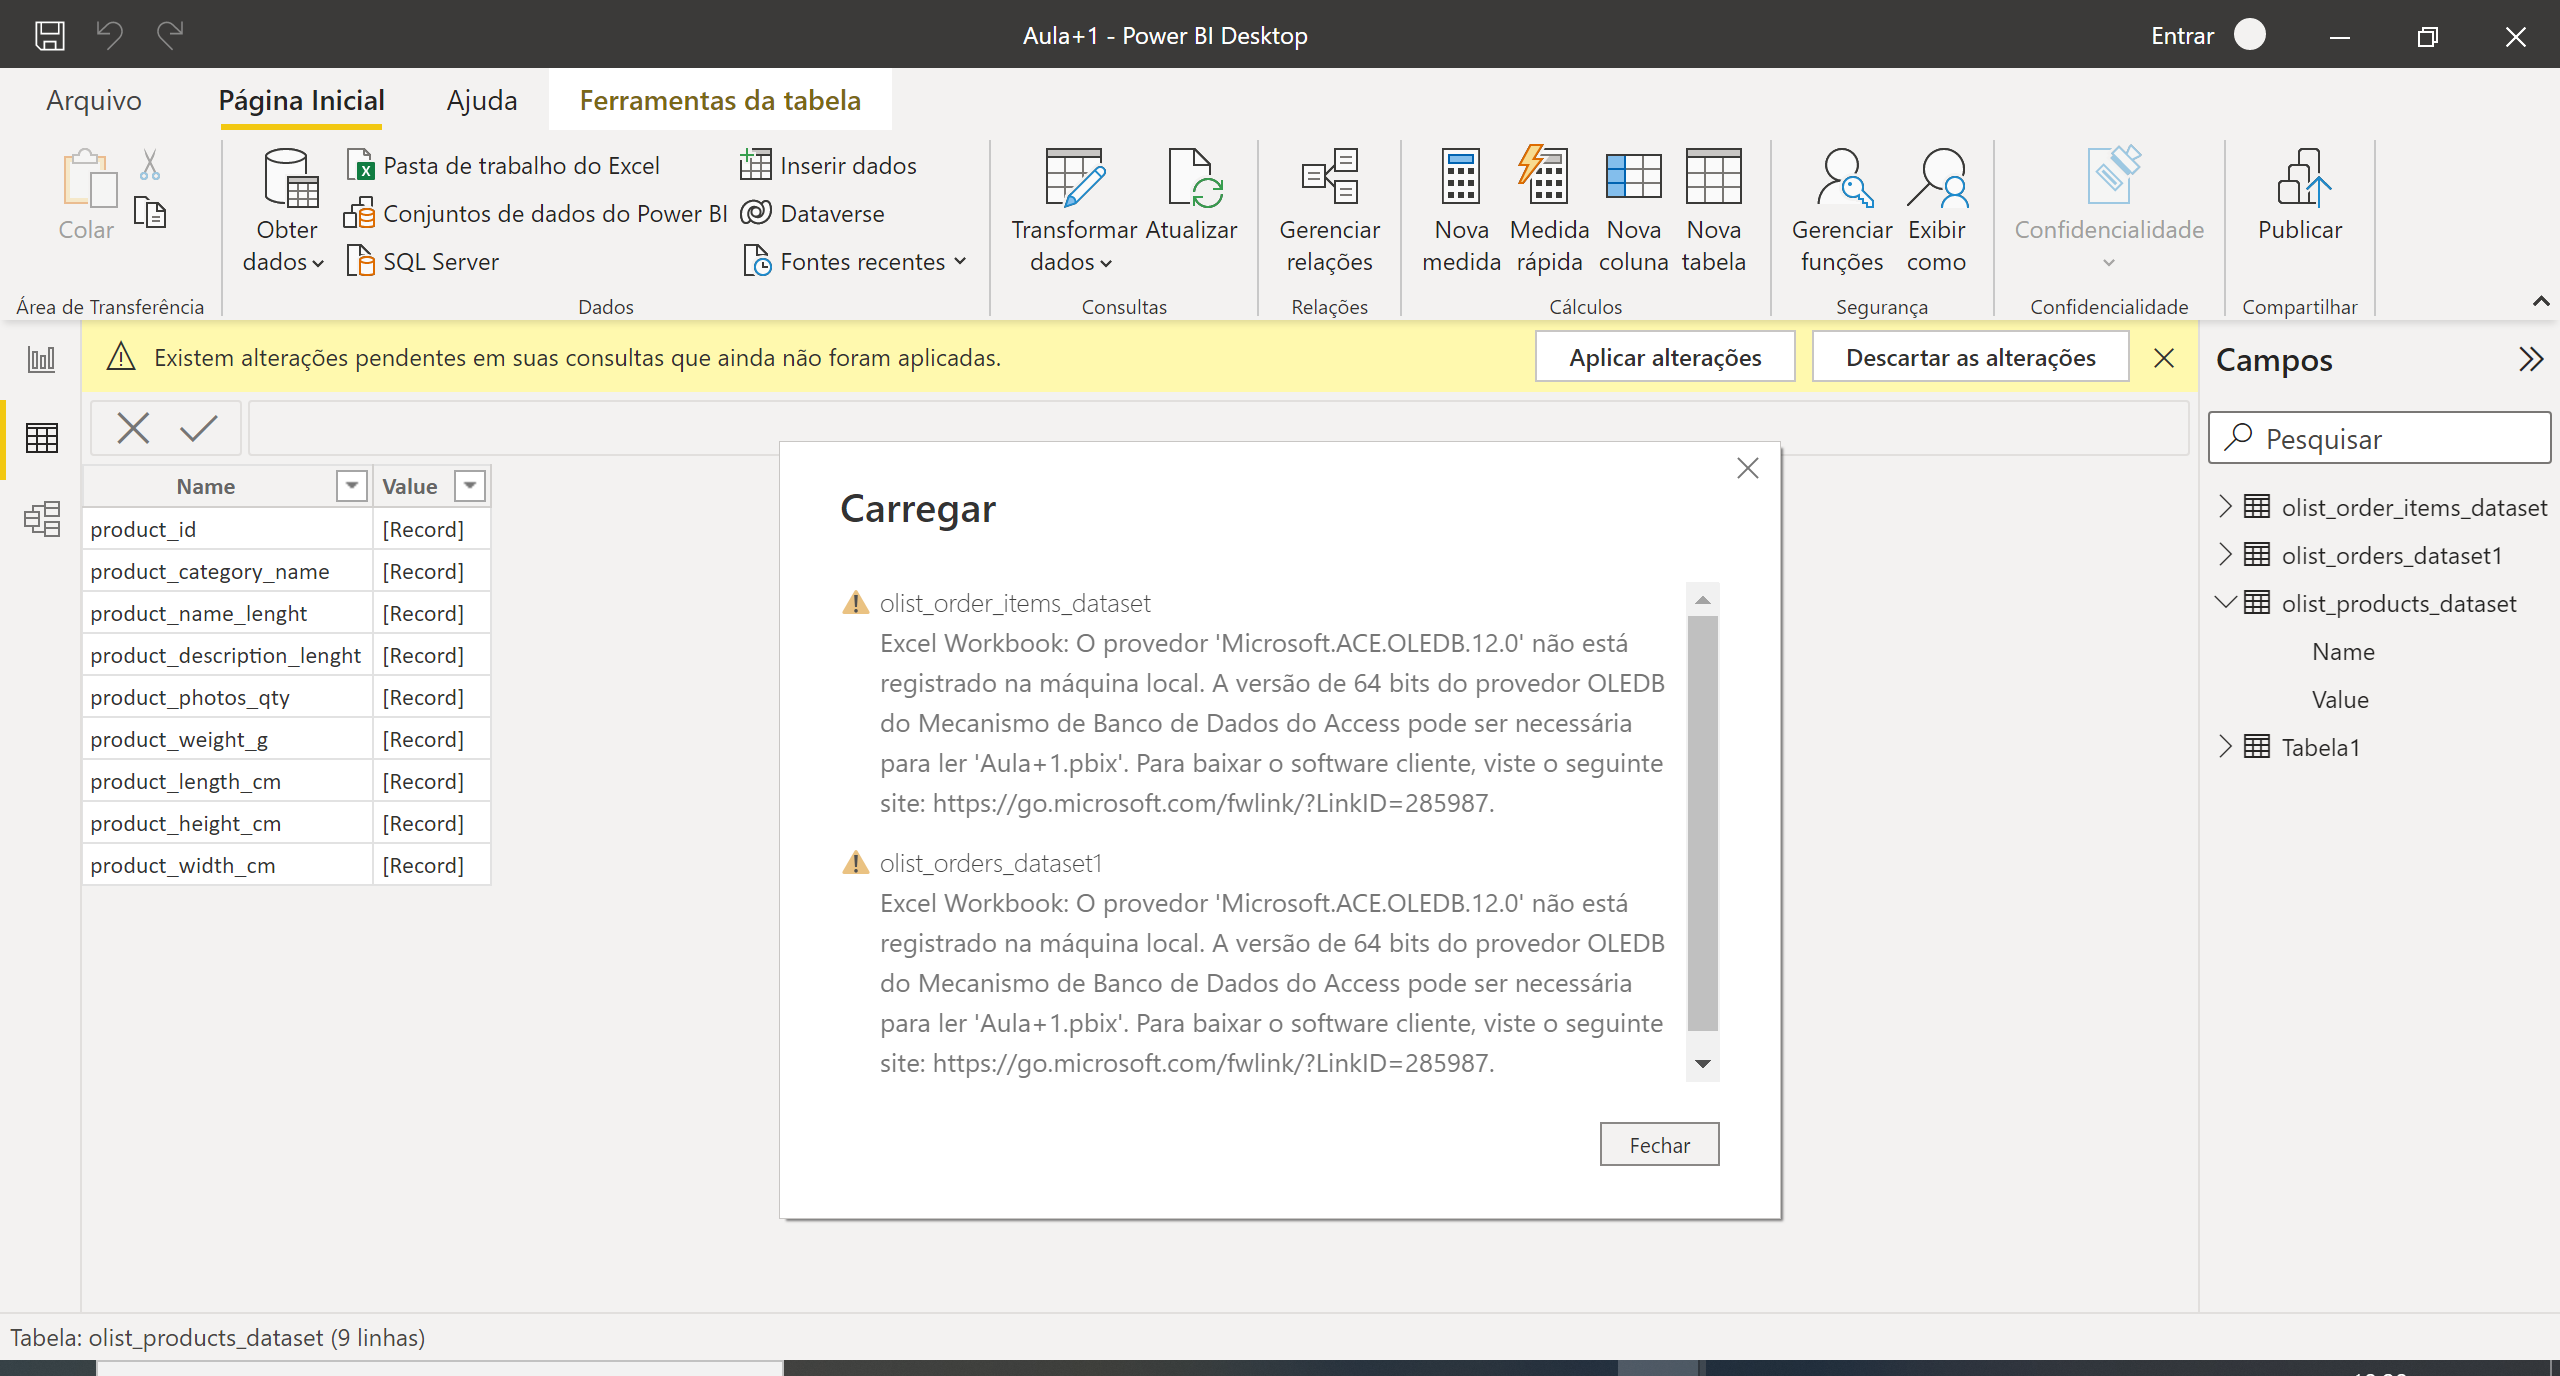
Task: Click the Pesquisar field in Campos
Action: 2380,438
